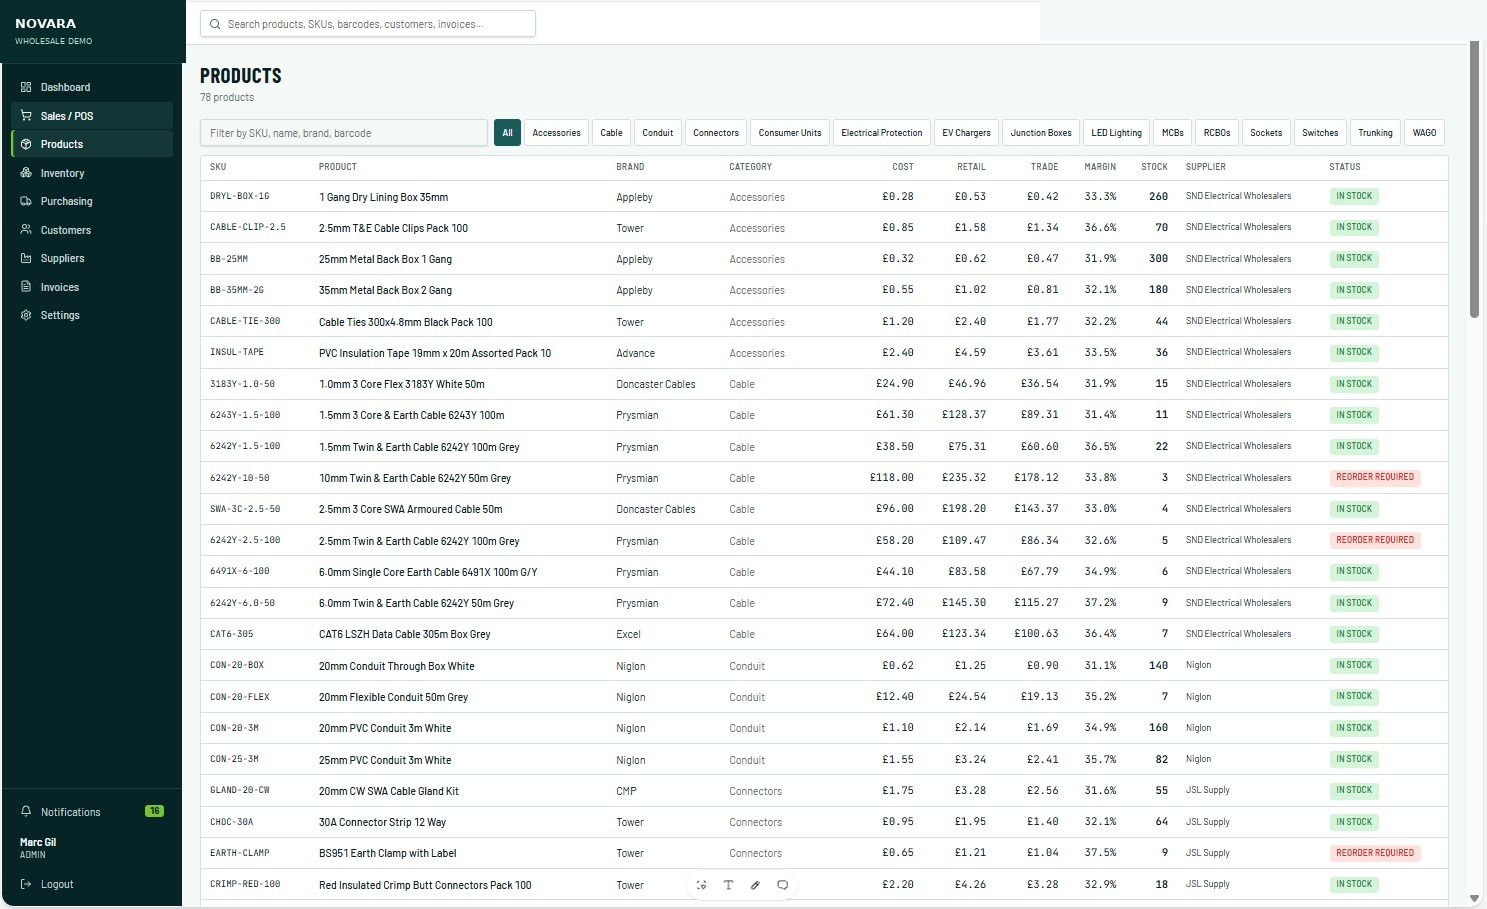Viewport: 1487px width, 909px height.
Task: Click the comment bubble in floating toolbar
Action: click(x=783, y=885)
